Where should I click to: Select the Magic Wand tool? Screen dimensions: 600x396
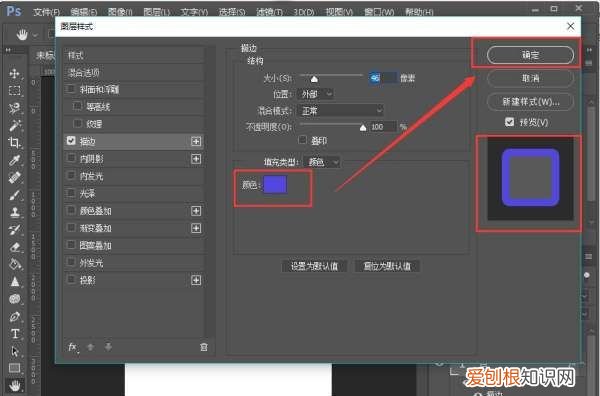pos(15,125)
